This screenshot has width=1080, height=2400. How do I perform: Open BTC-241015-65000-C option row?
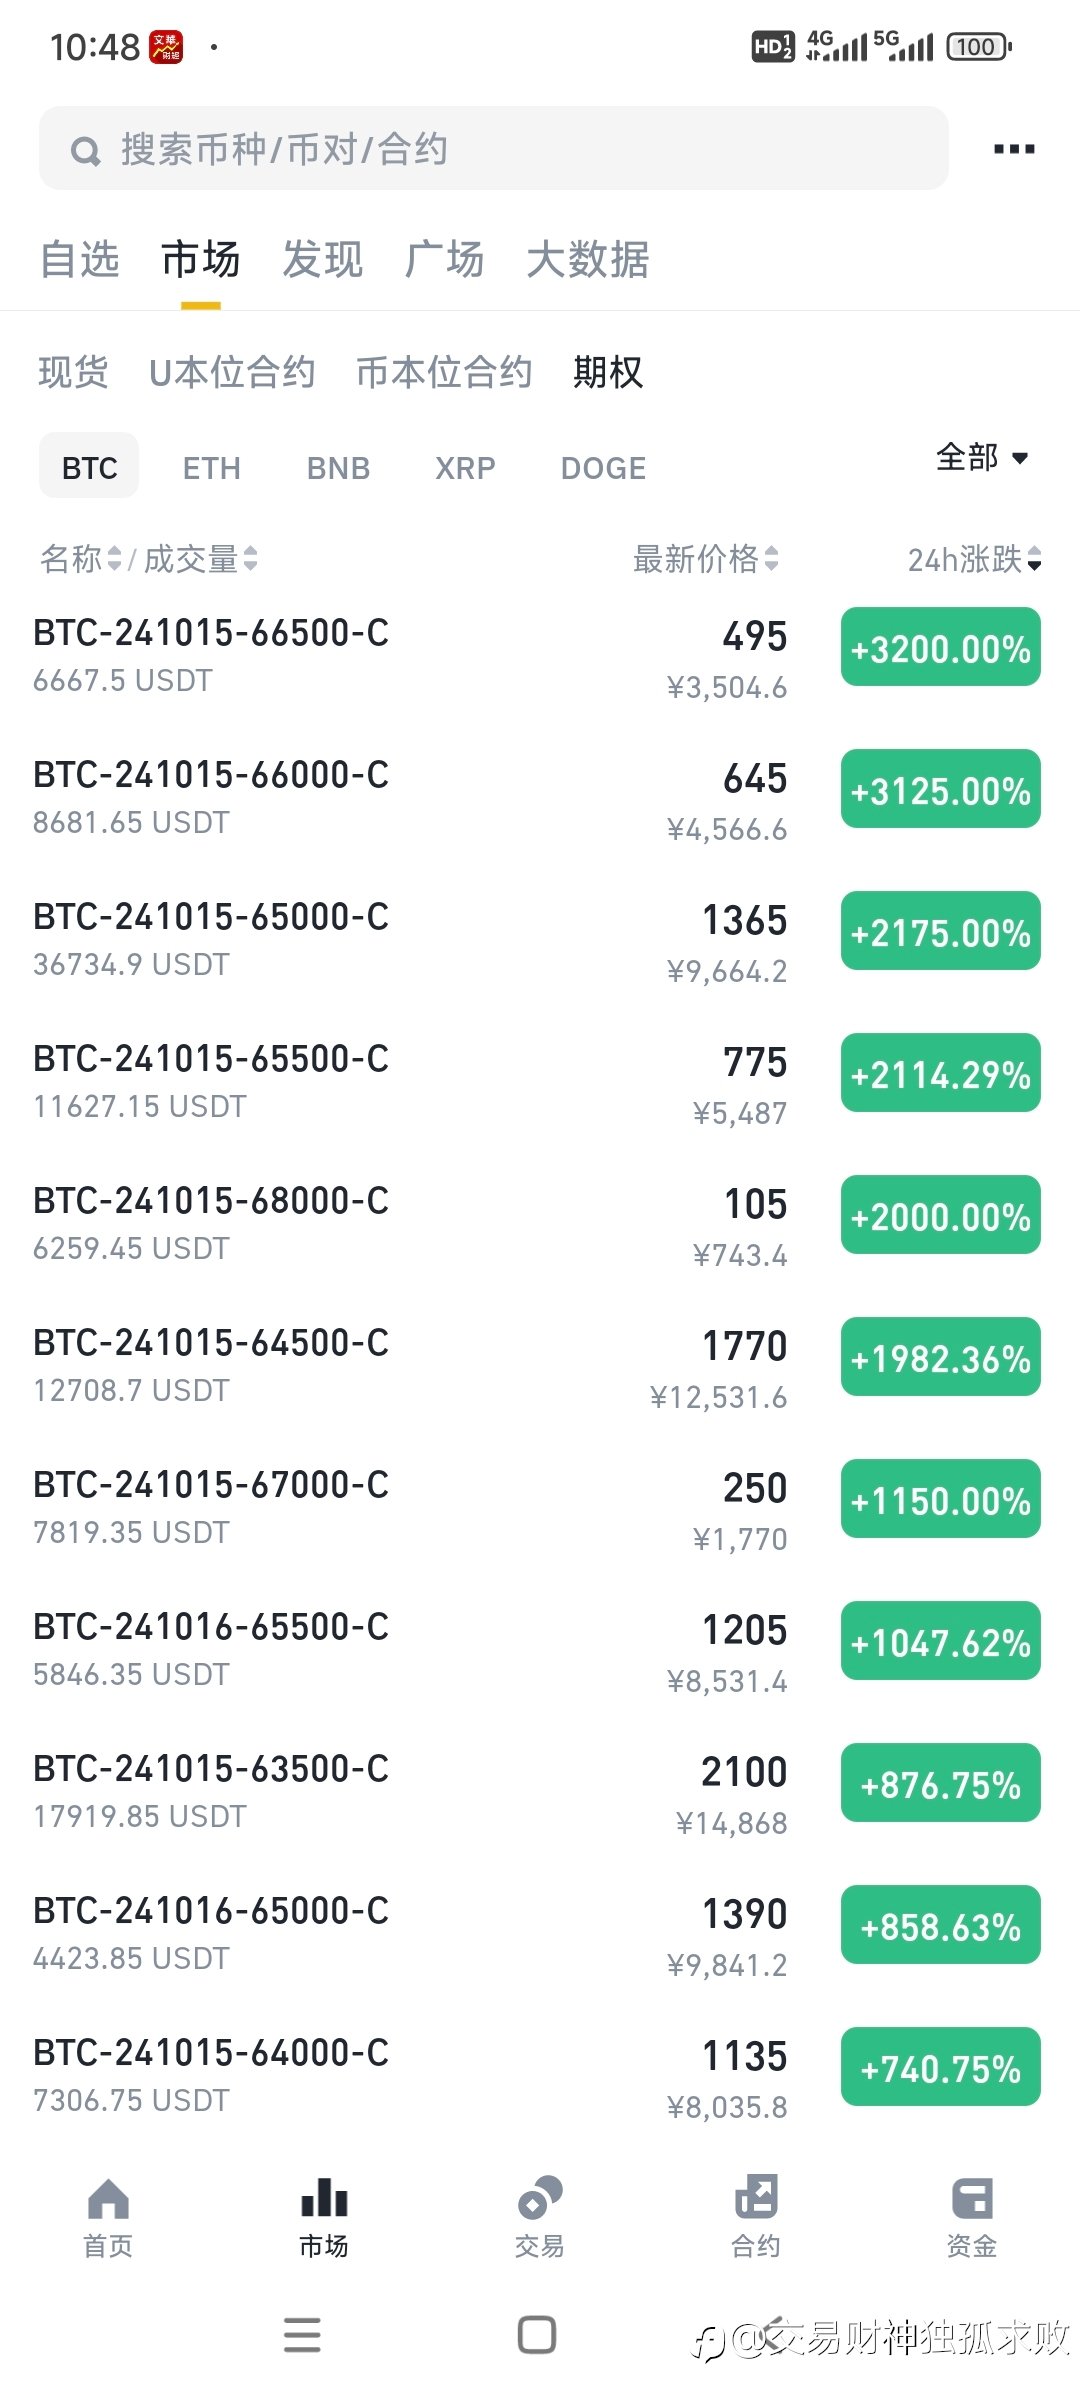(540, 939)
